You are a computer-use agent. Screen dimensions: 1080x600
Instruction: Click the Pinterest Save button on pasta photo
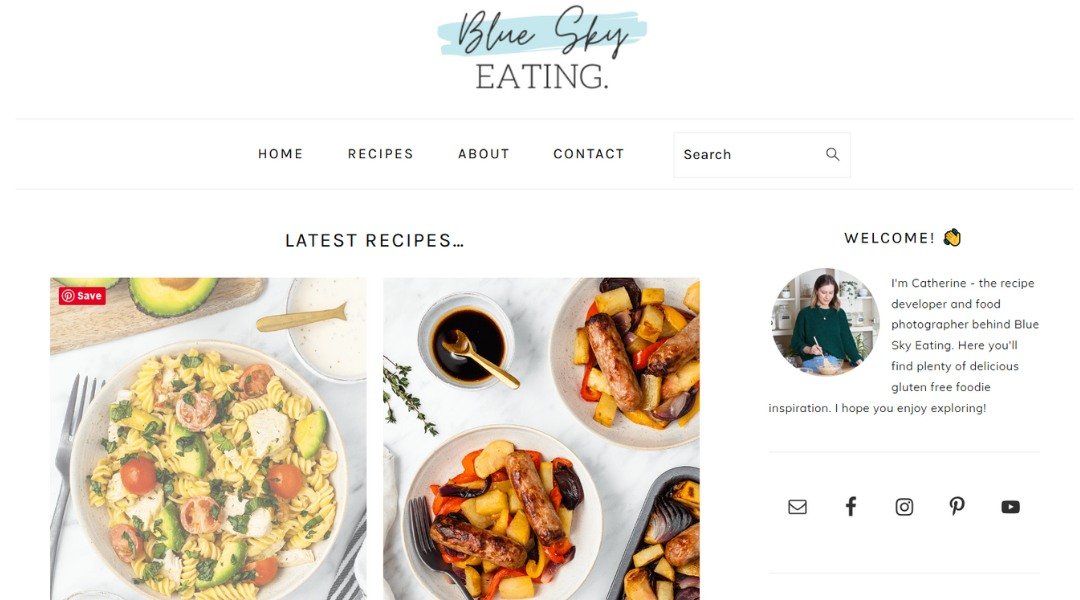point(82,296)
